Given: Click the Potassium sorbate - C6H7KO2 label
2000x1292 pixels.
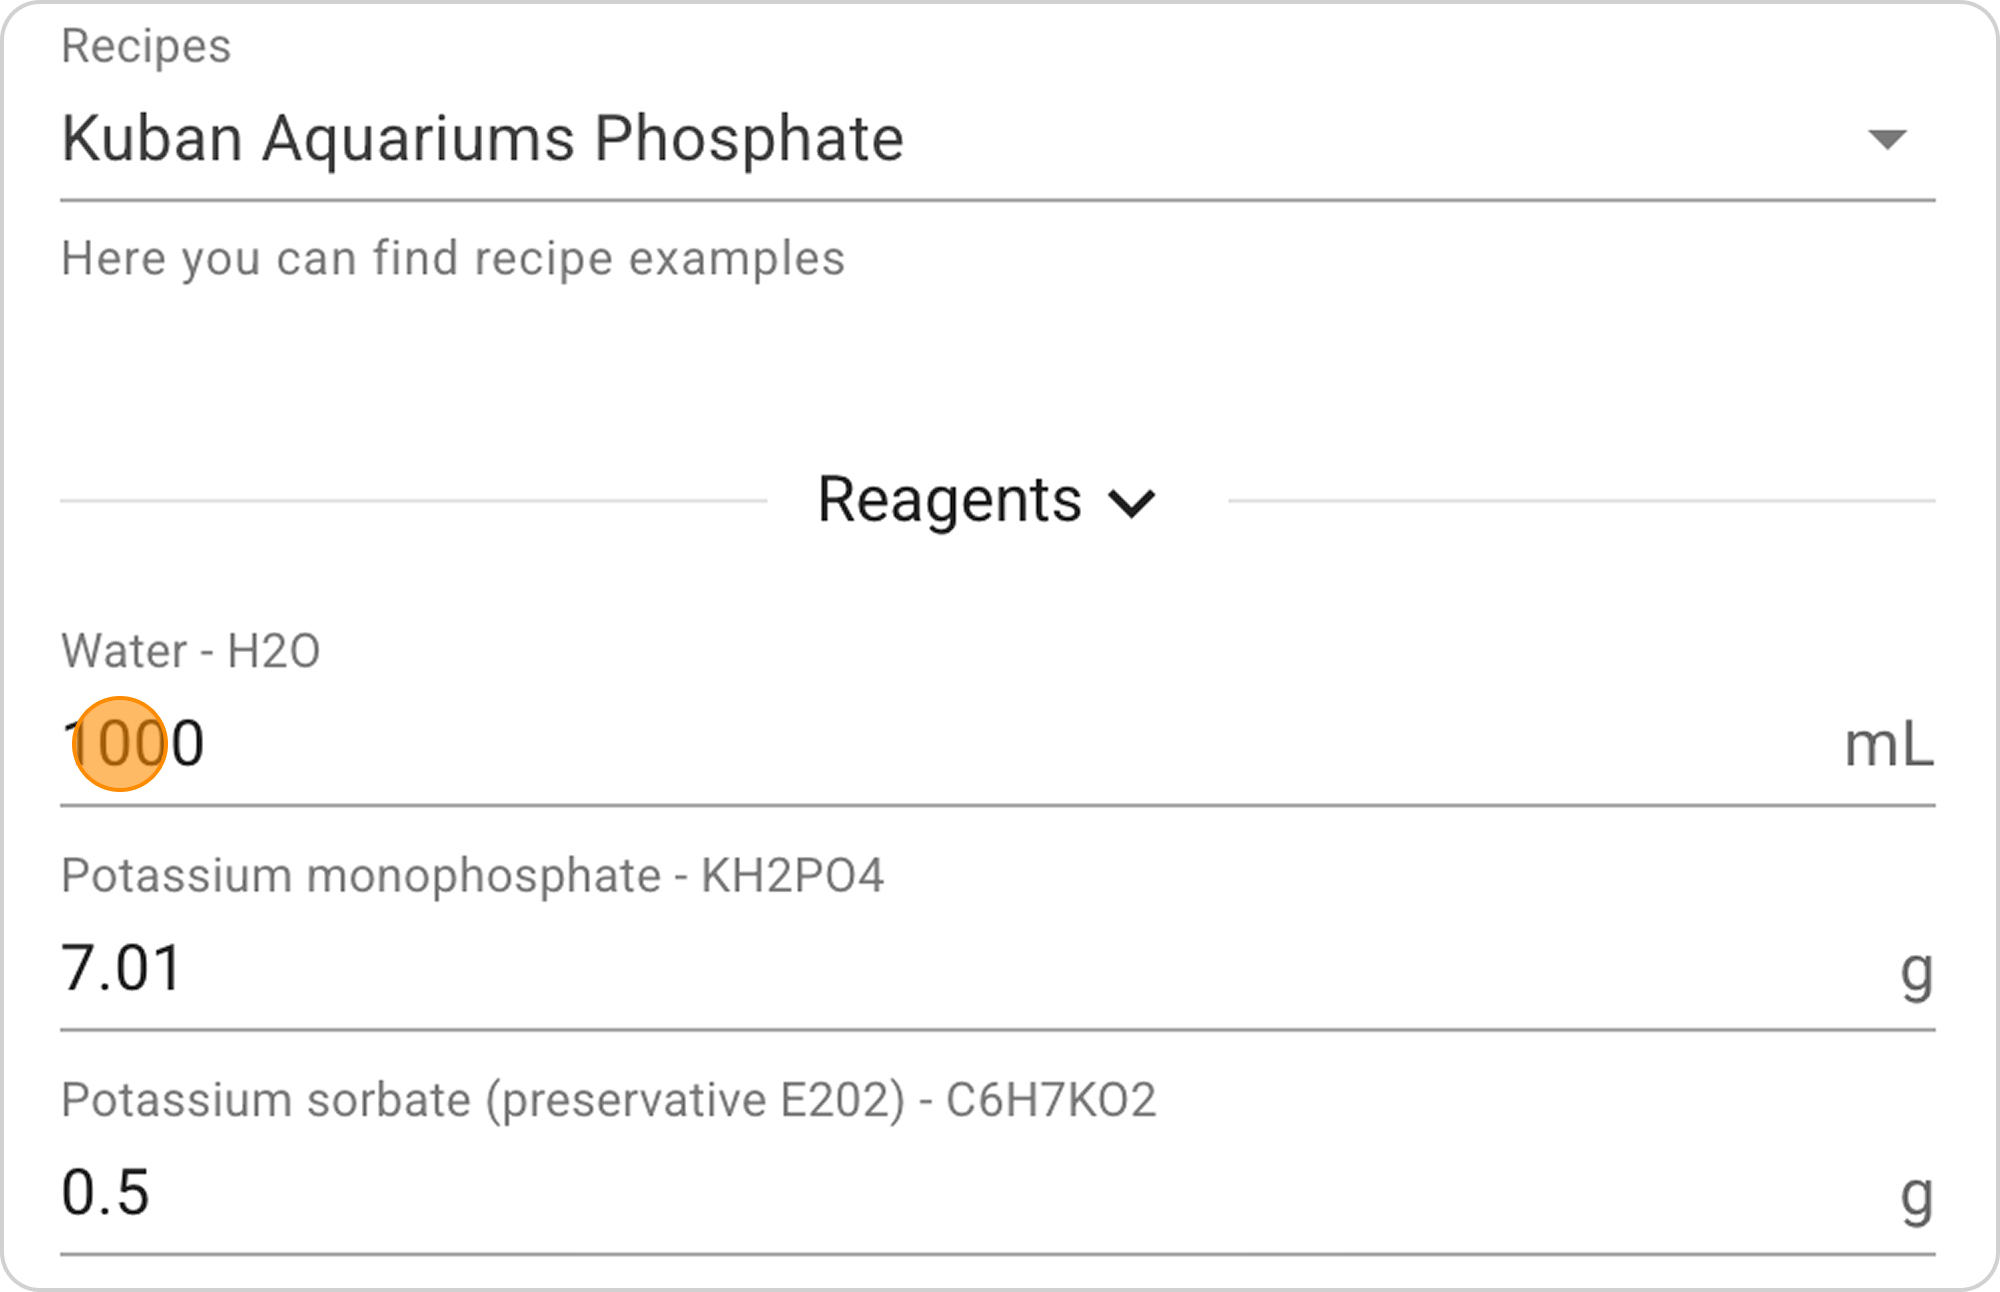Looking at the screenshot, I should pyautogui.click(x=608, y=1100).
